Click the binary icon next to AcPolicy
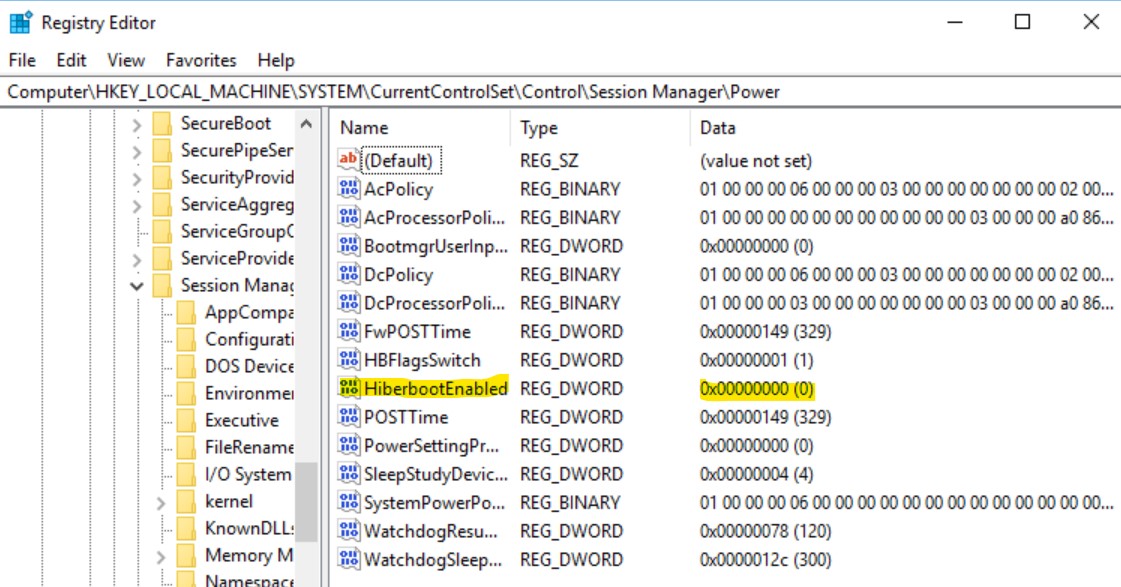This screenshot has height=587, width=1121. 348,188
